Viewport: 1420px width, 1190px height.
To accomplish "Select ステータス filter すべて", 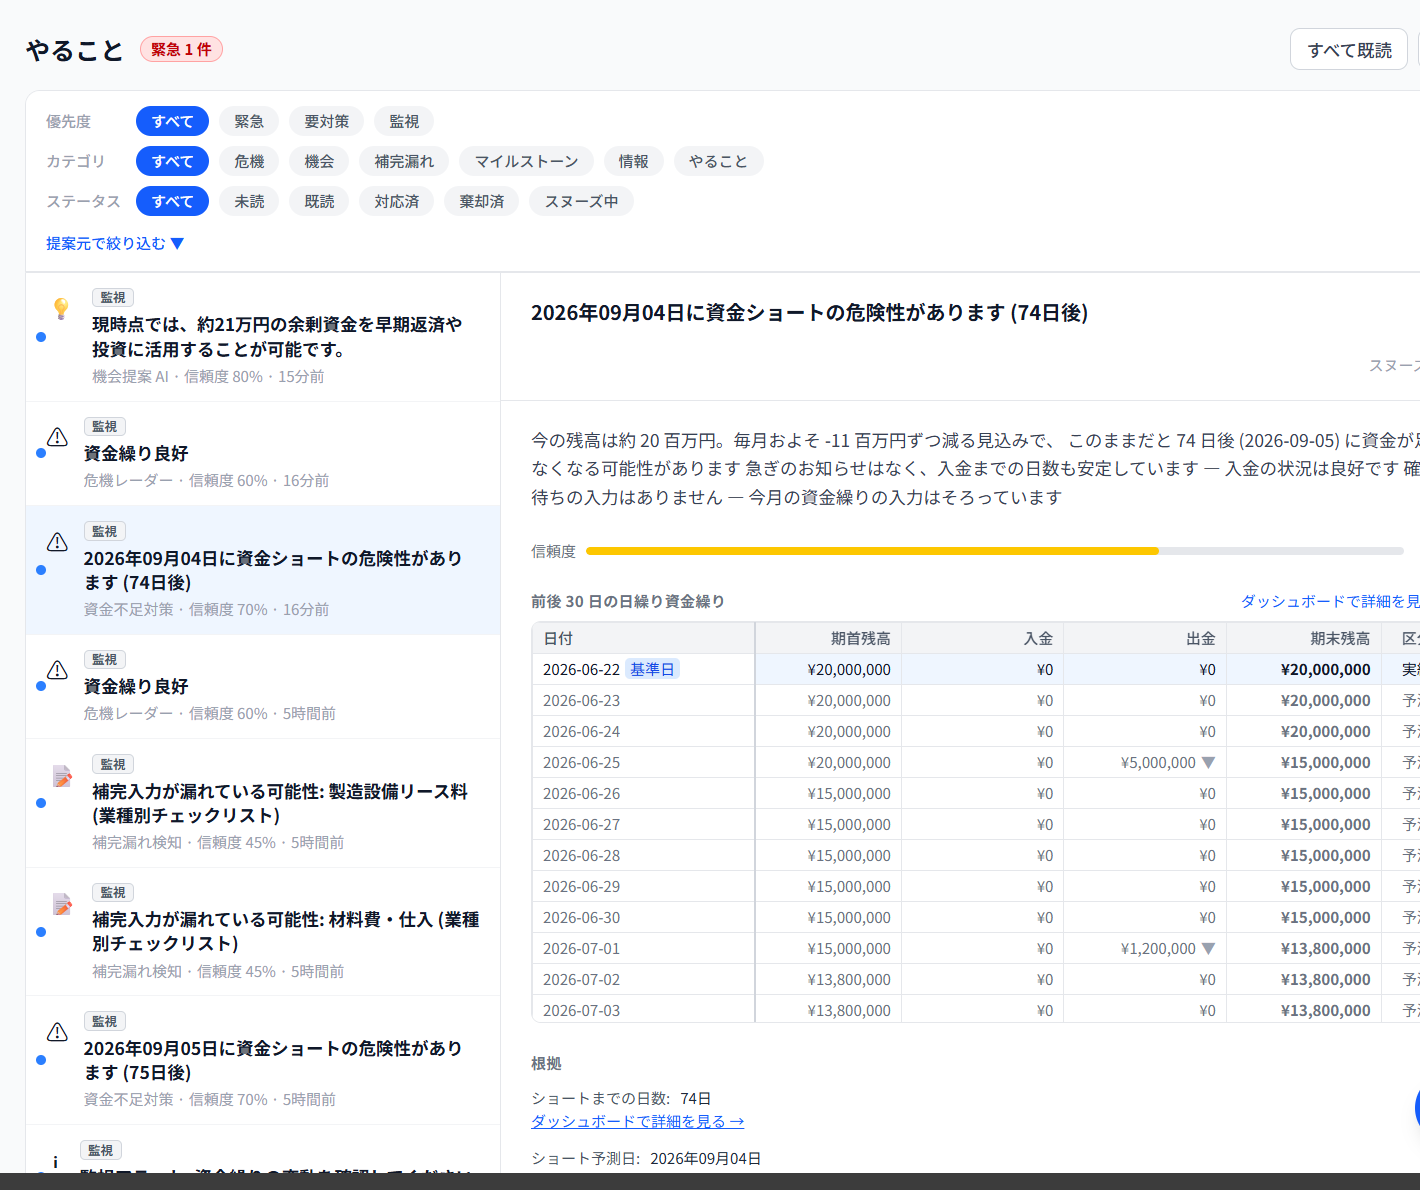I will [x=172, y=201].
